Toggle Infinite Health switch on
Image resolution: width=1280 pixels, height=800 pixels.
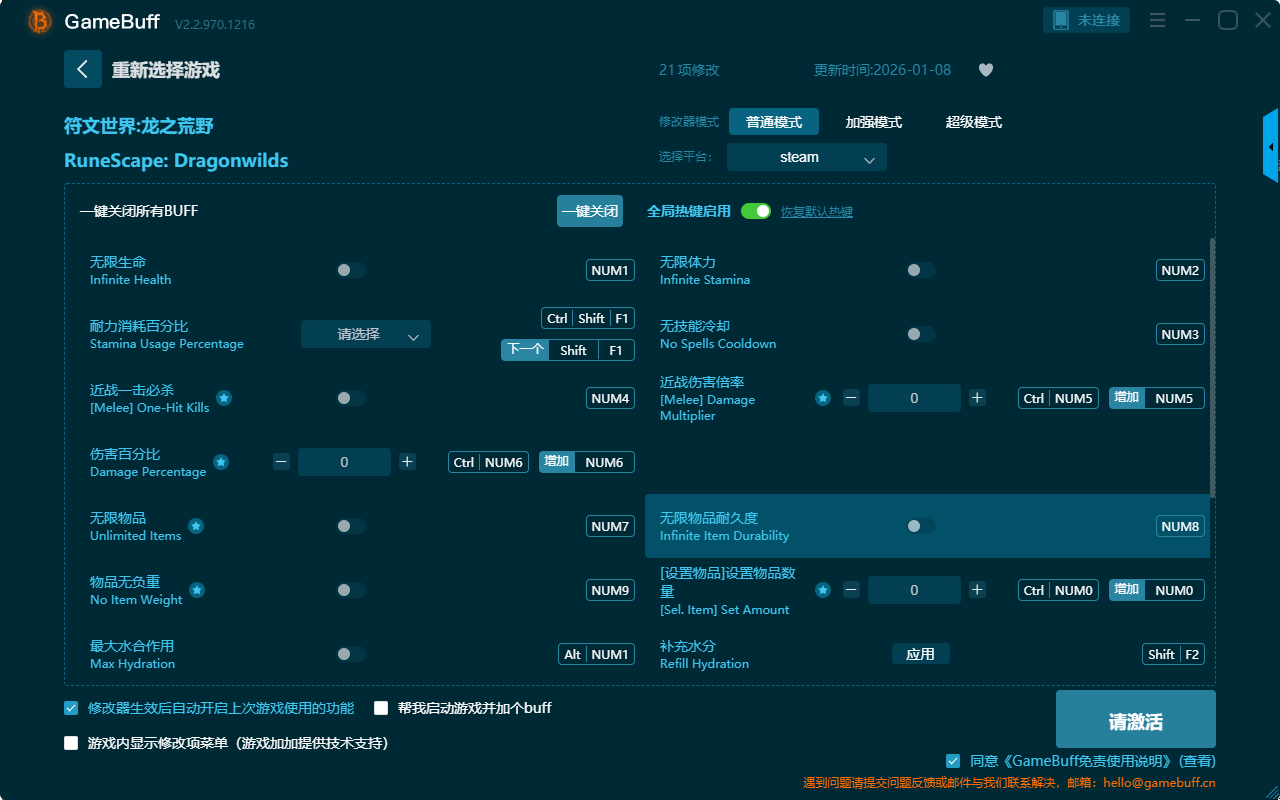(351, 270)
